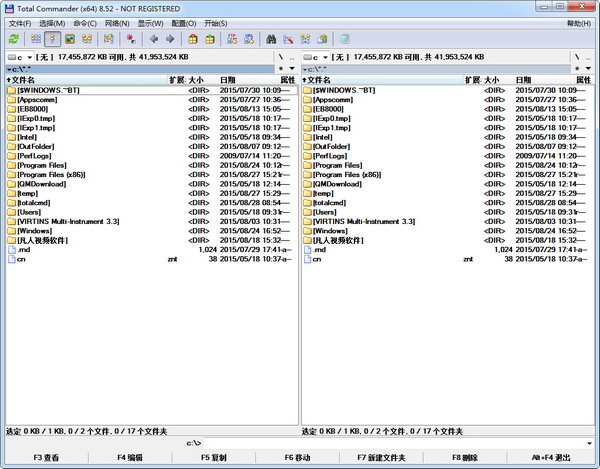Open right panel favorites star button
Screen dimensions: 600x469
577,68
